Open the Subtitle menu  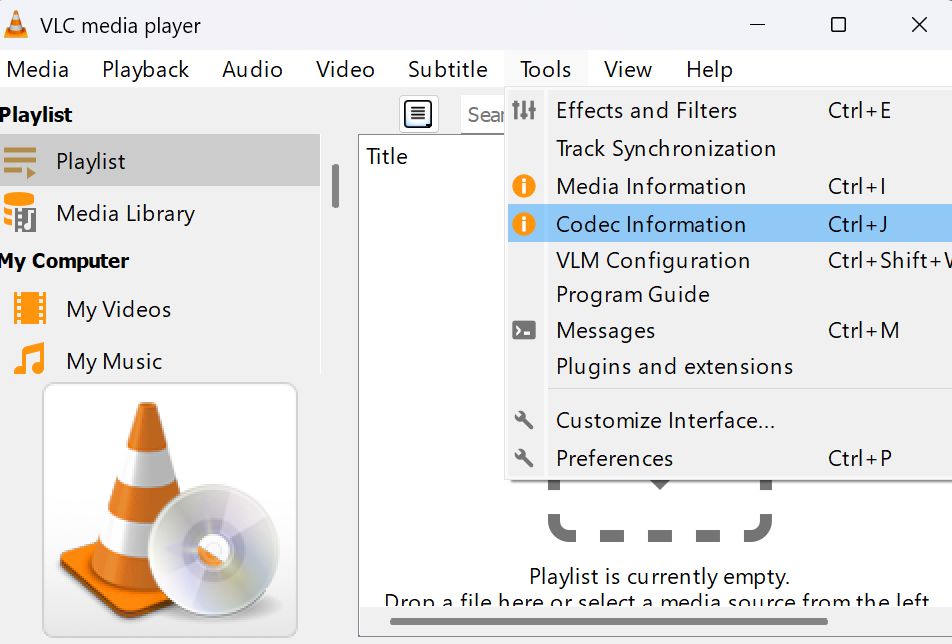(448, 69)
